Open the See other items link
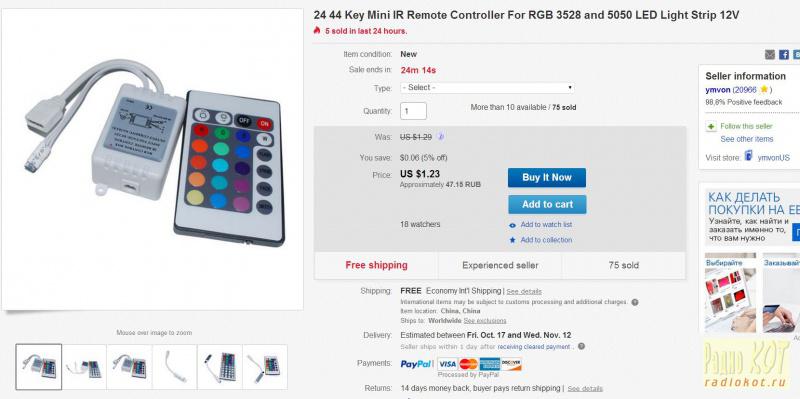 coord(747,139)
